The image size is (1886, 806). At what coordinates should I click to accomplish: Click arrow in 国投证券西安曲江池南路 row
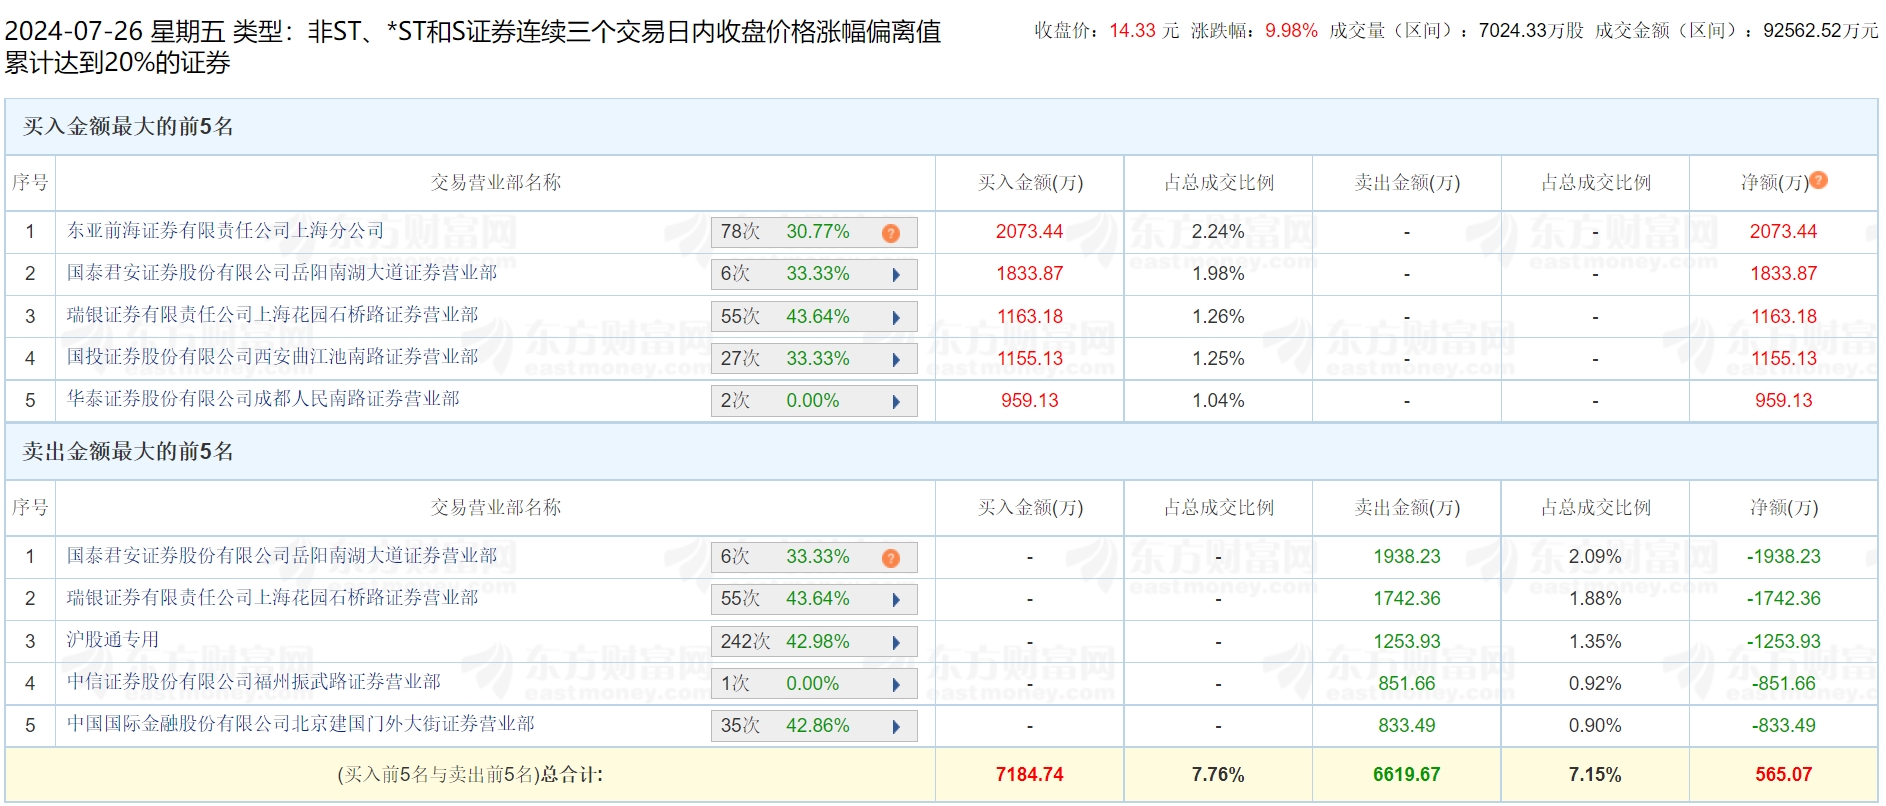[x=896, y=360]
